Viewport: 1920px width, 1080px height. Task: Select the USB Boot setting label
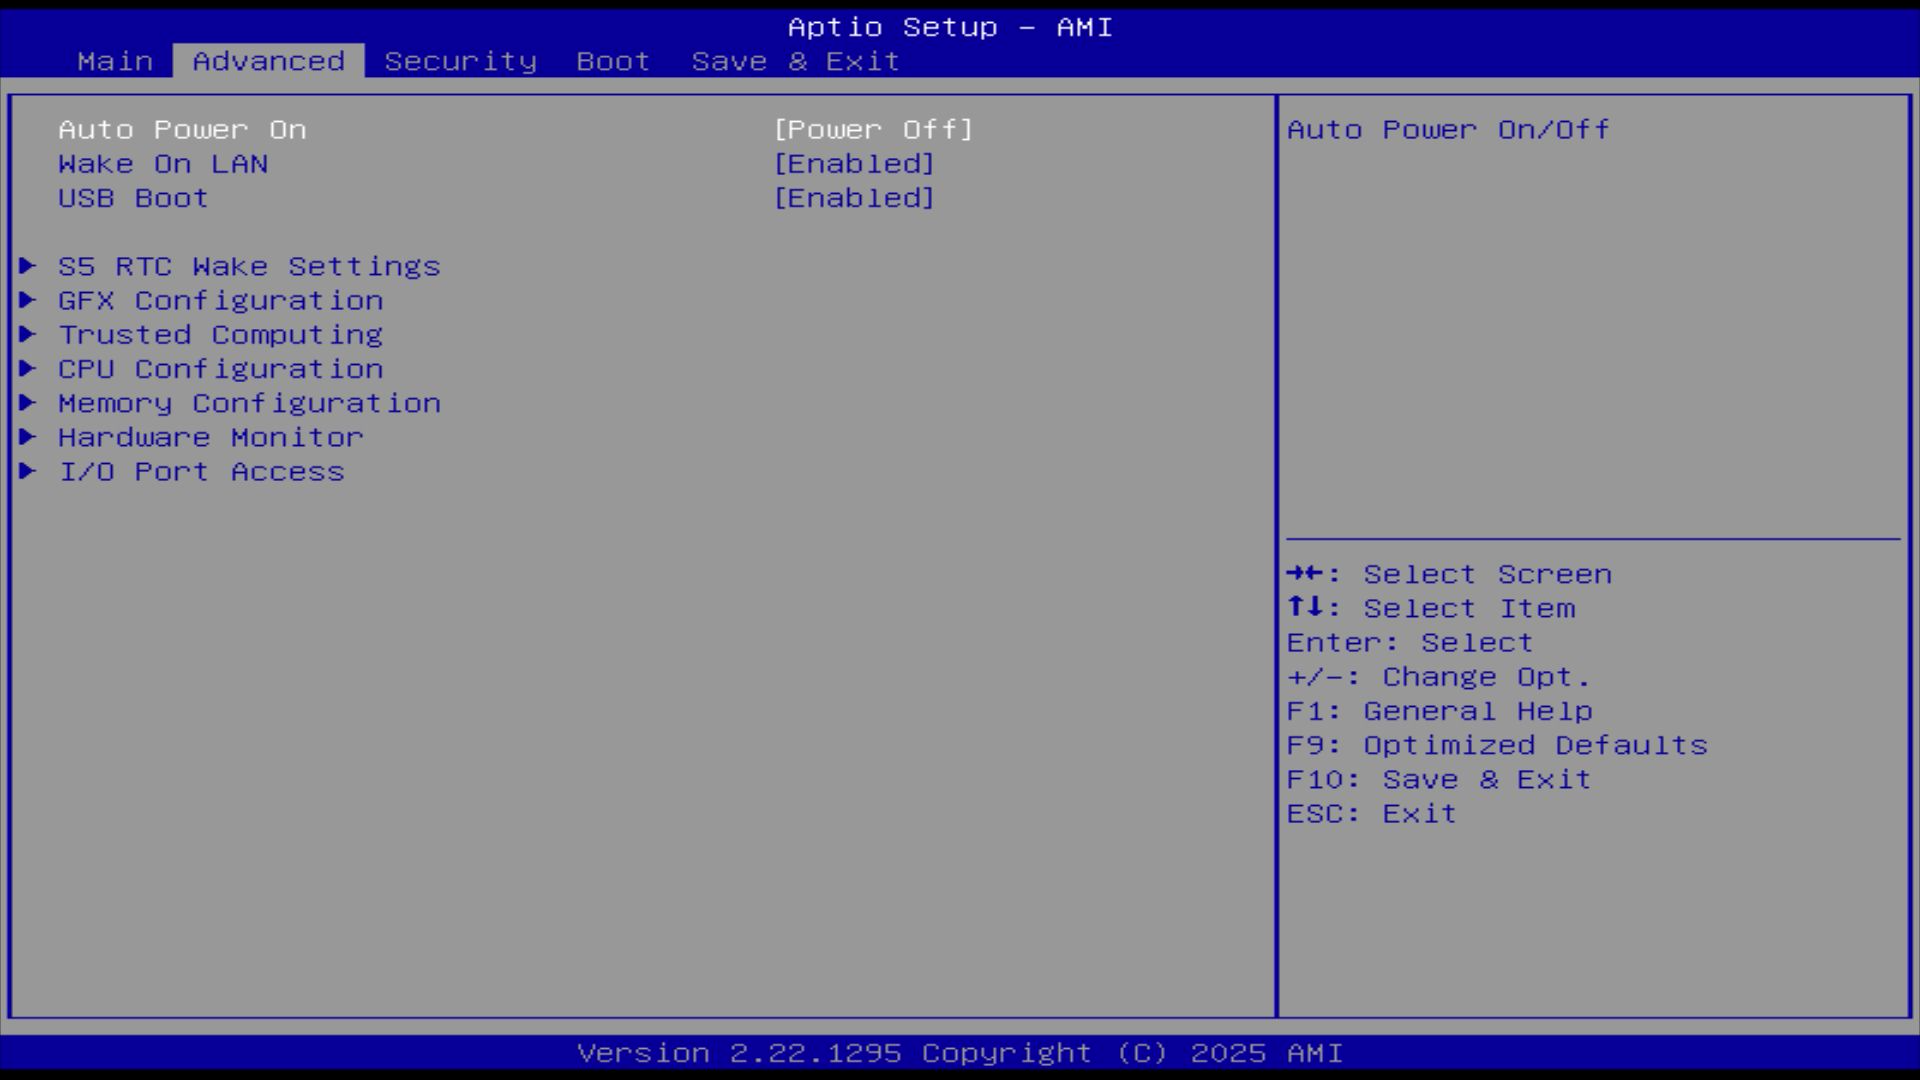[x=133, y=198]
